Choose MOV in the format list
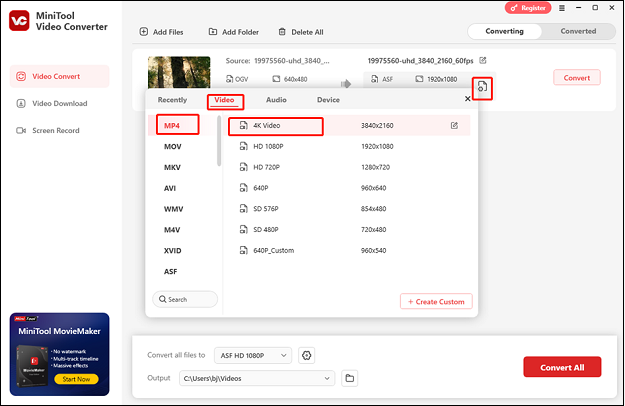Viewport: 625px width, 406px height. coord(173,147)
